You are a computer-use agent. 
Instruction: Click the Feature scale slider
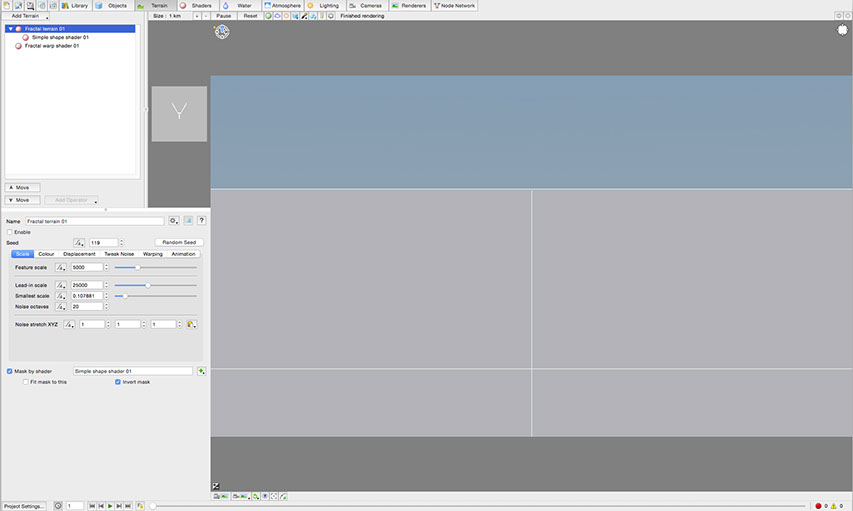click(155, 267)
